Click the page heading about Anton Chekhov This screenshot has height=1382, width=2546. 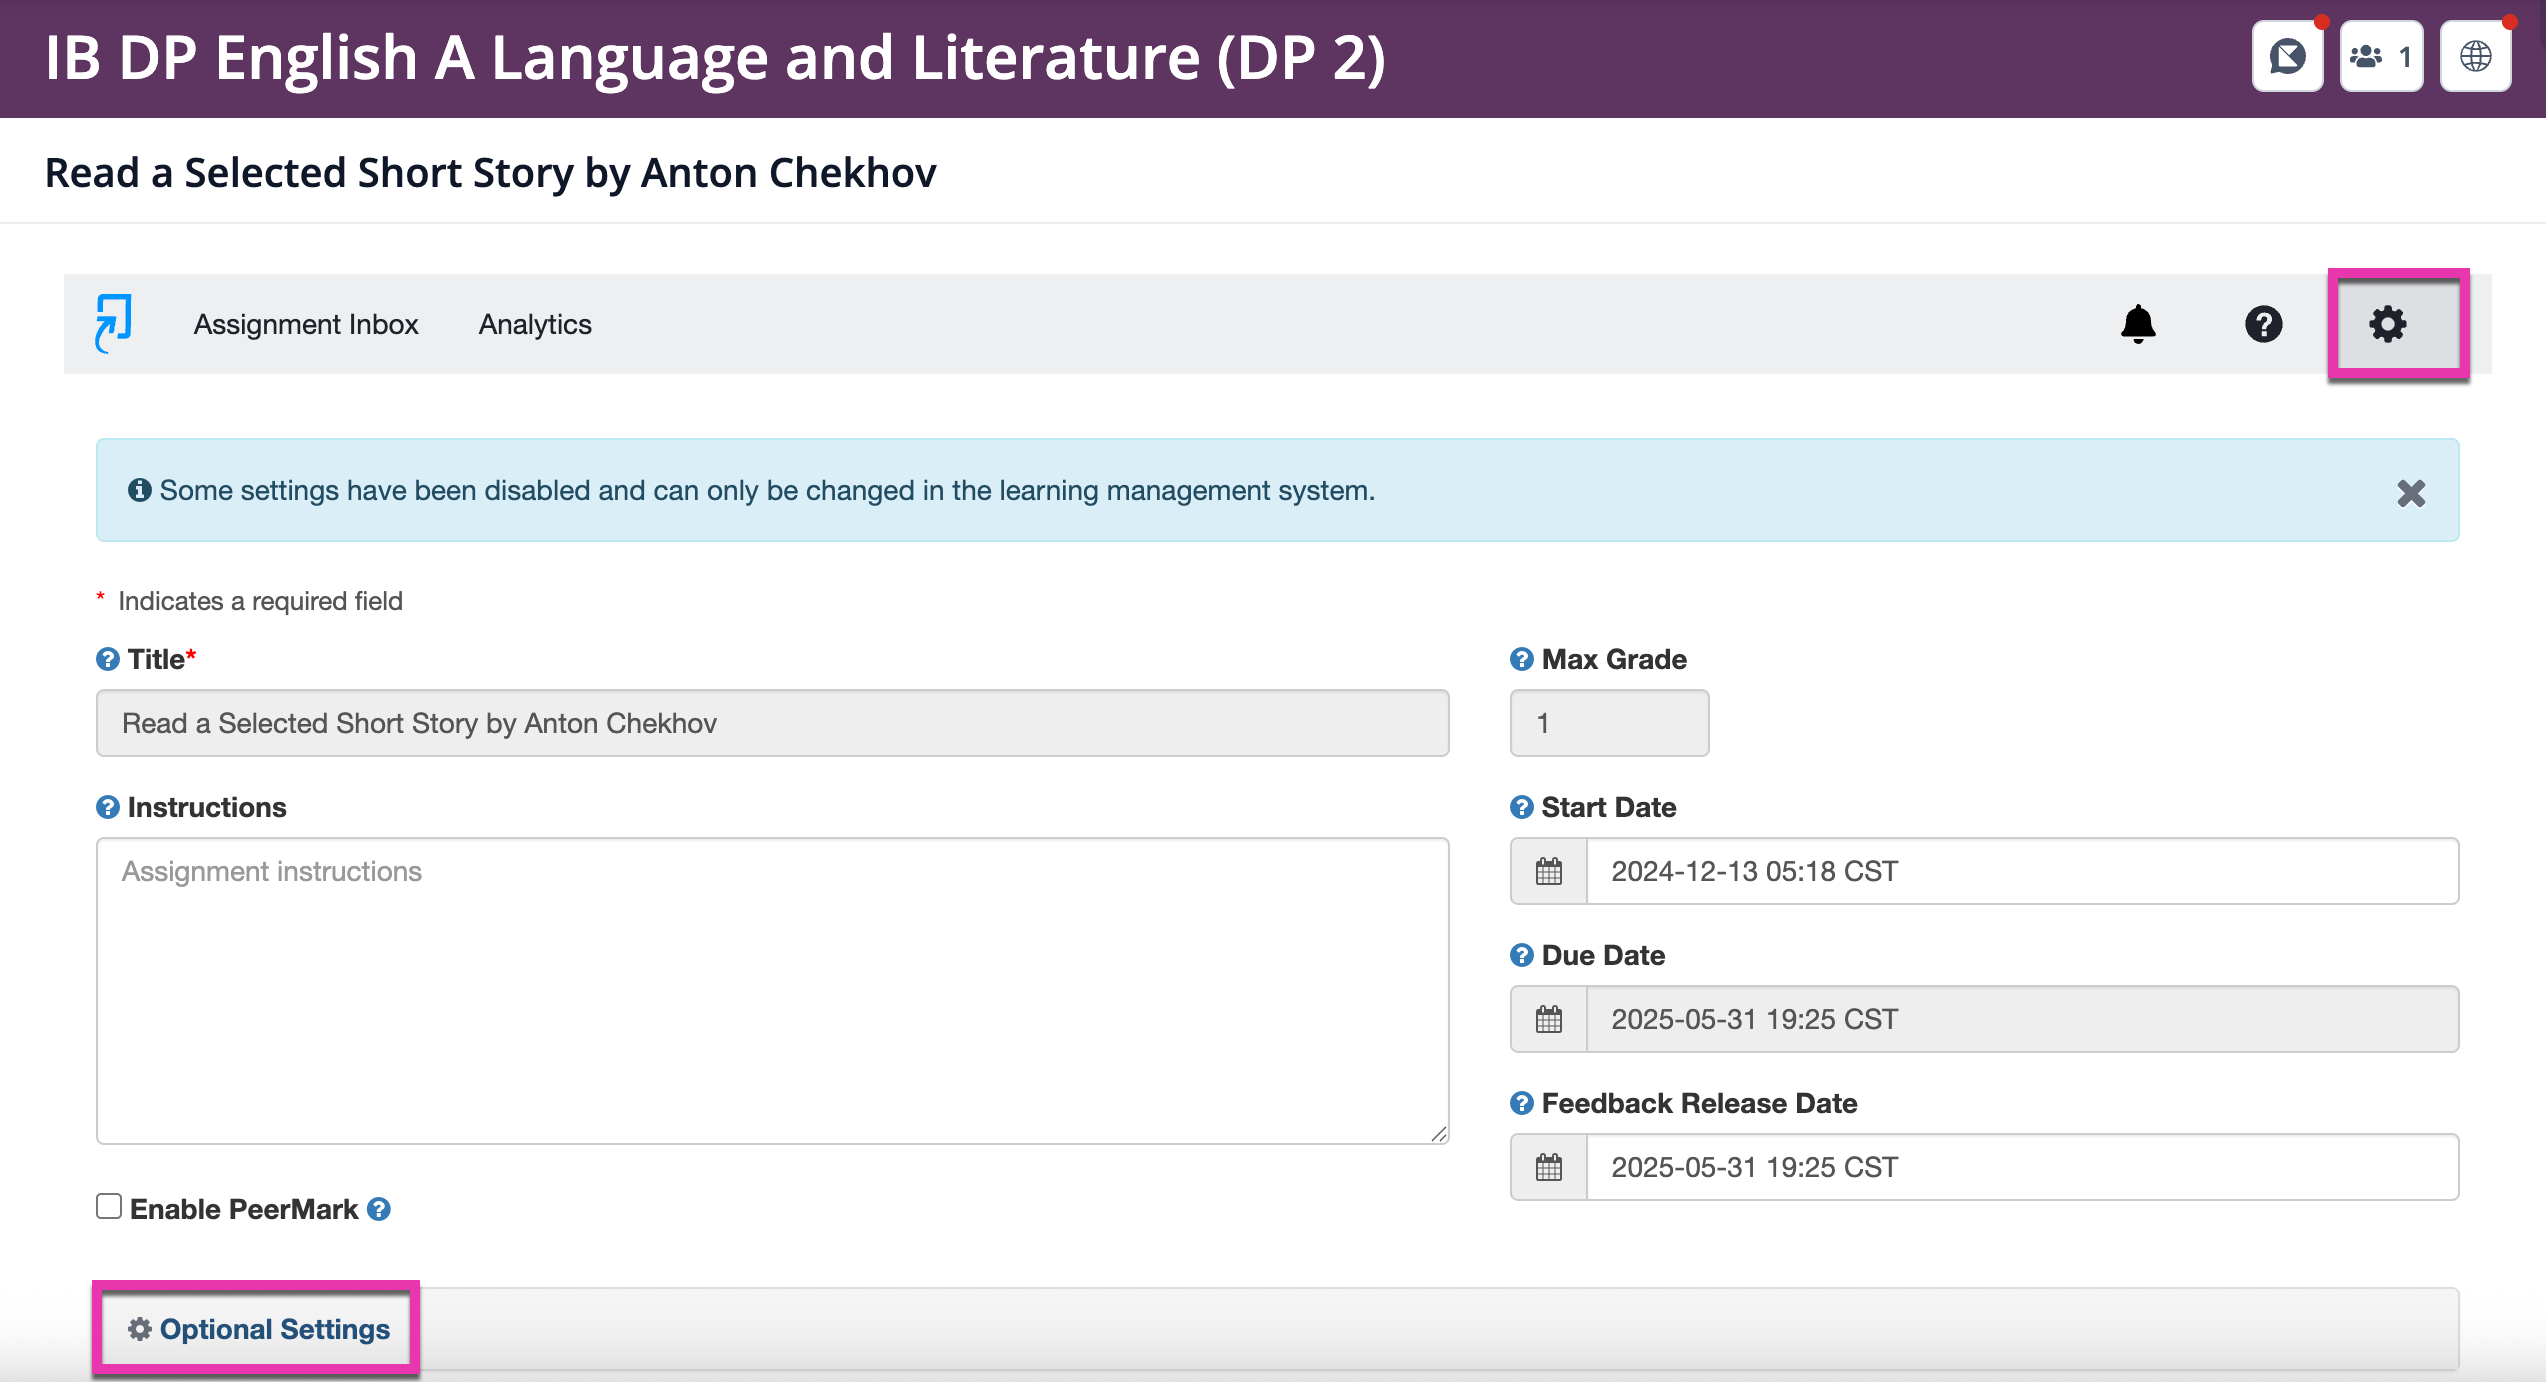[491, 173]
